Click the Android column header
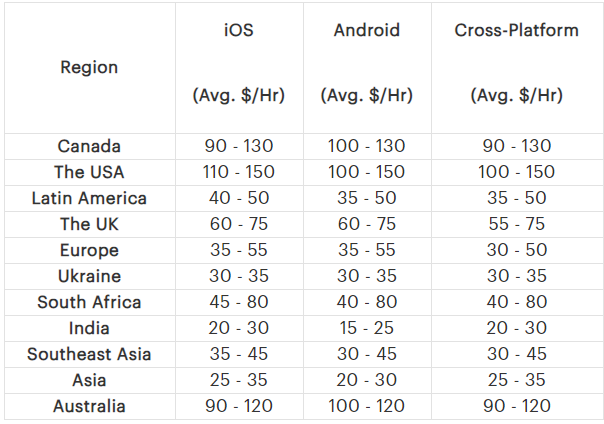Image resolution: width=604 pixels, height=424 pixels. click(x=366, y=30)
